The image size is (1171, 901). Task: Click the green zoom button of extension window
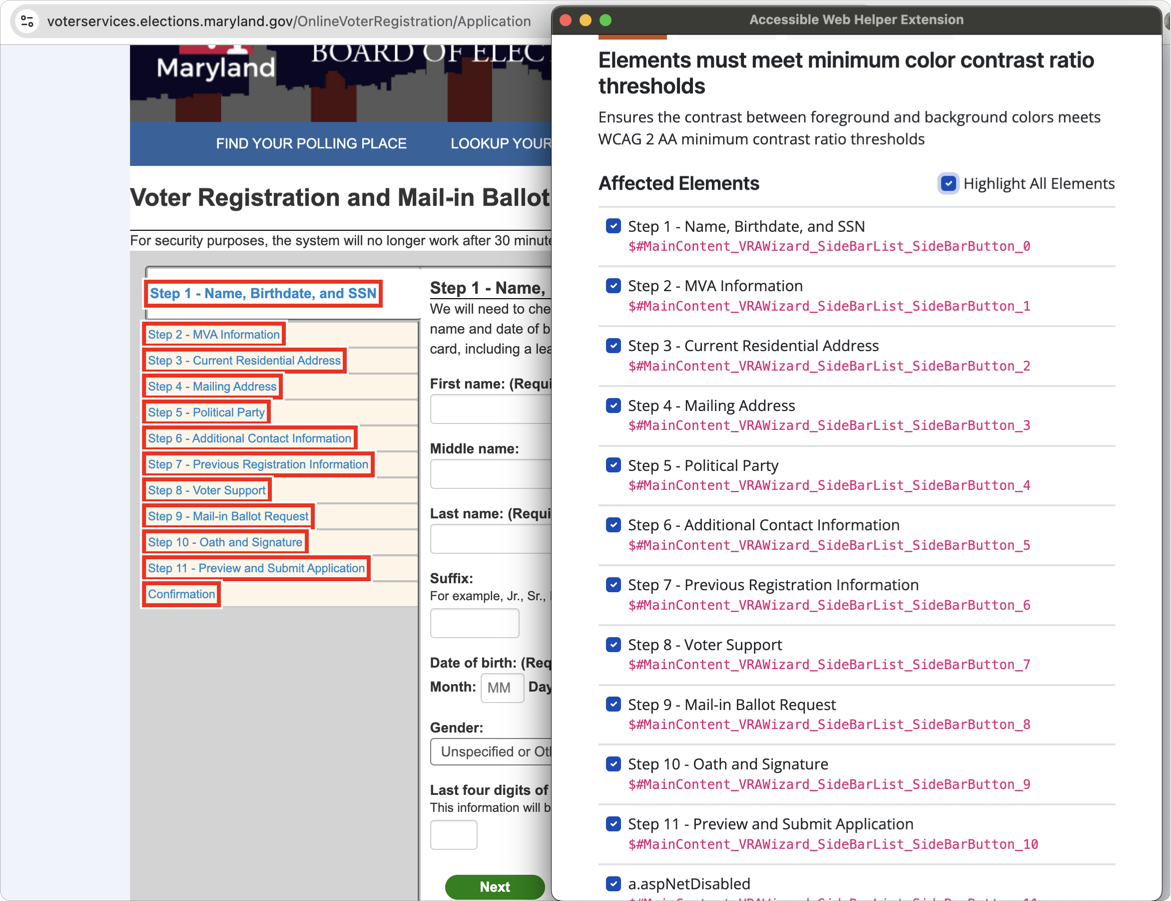[x=606, y=20]
